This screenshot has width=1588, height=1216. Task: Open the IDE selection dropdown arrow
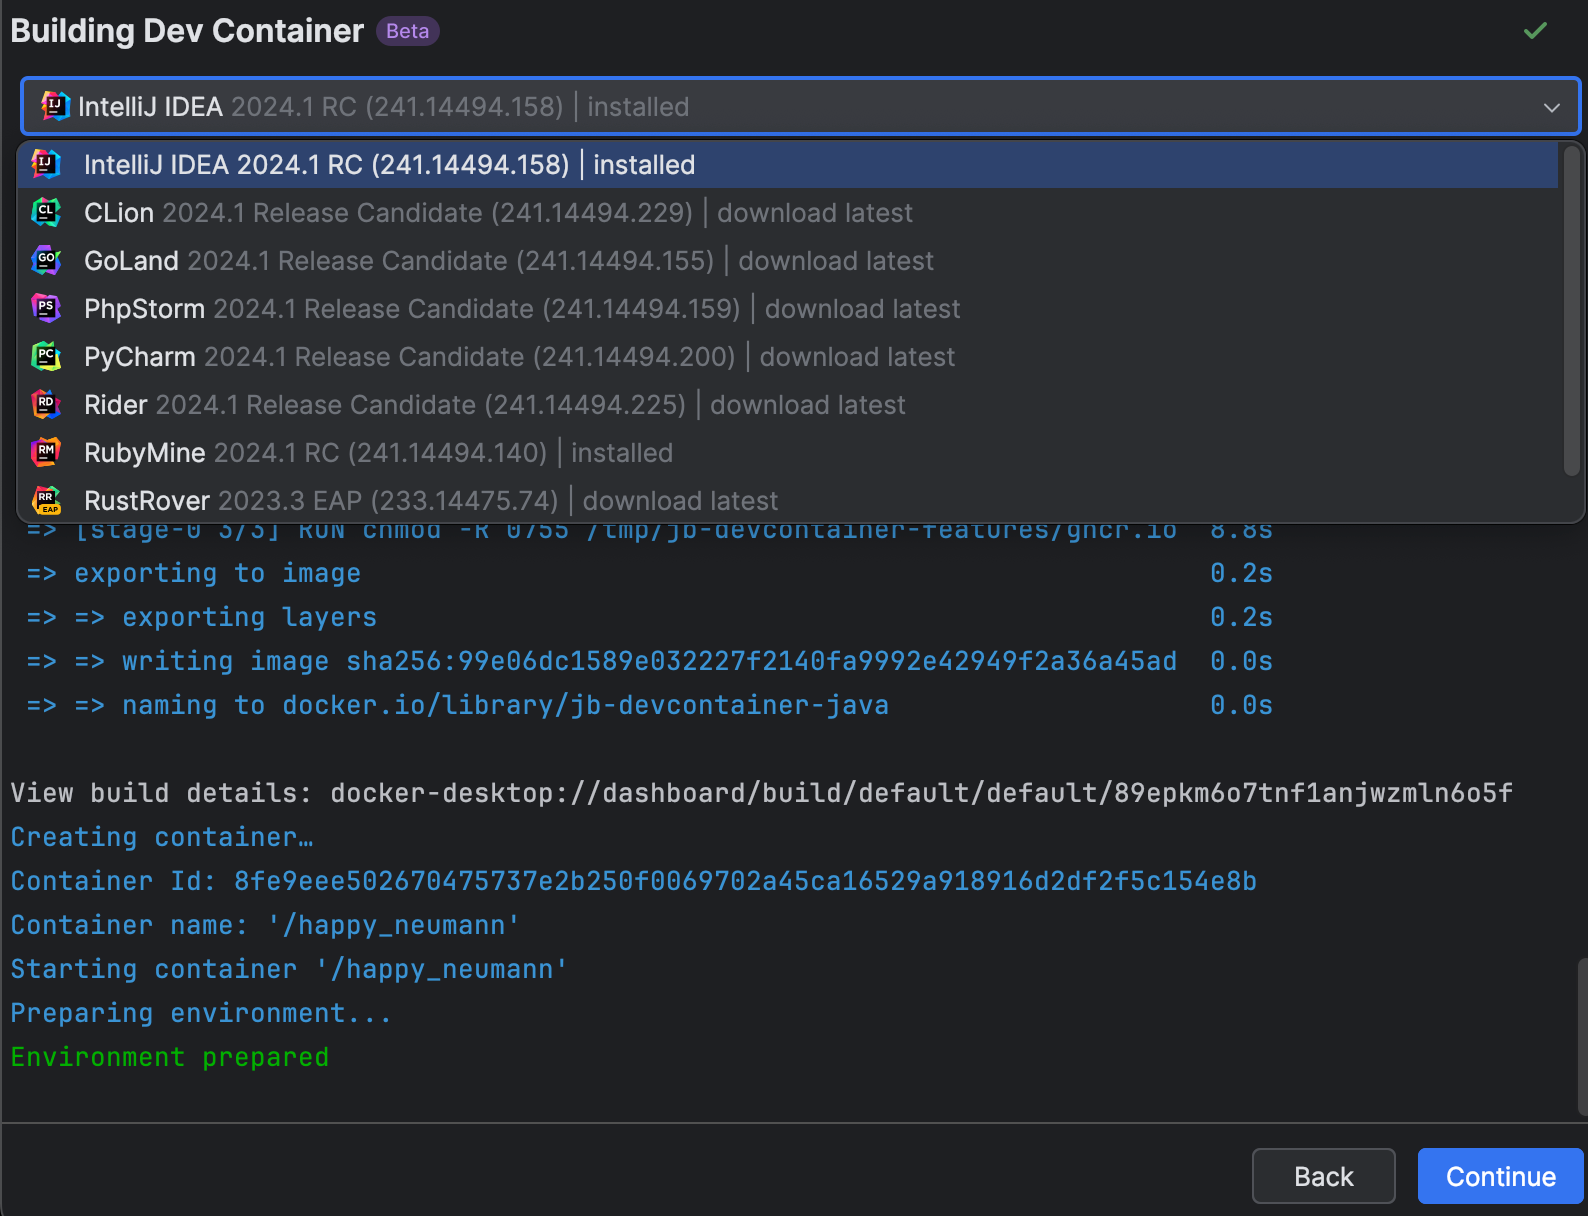1551,107
